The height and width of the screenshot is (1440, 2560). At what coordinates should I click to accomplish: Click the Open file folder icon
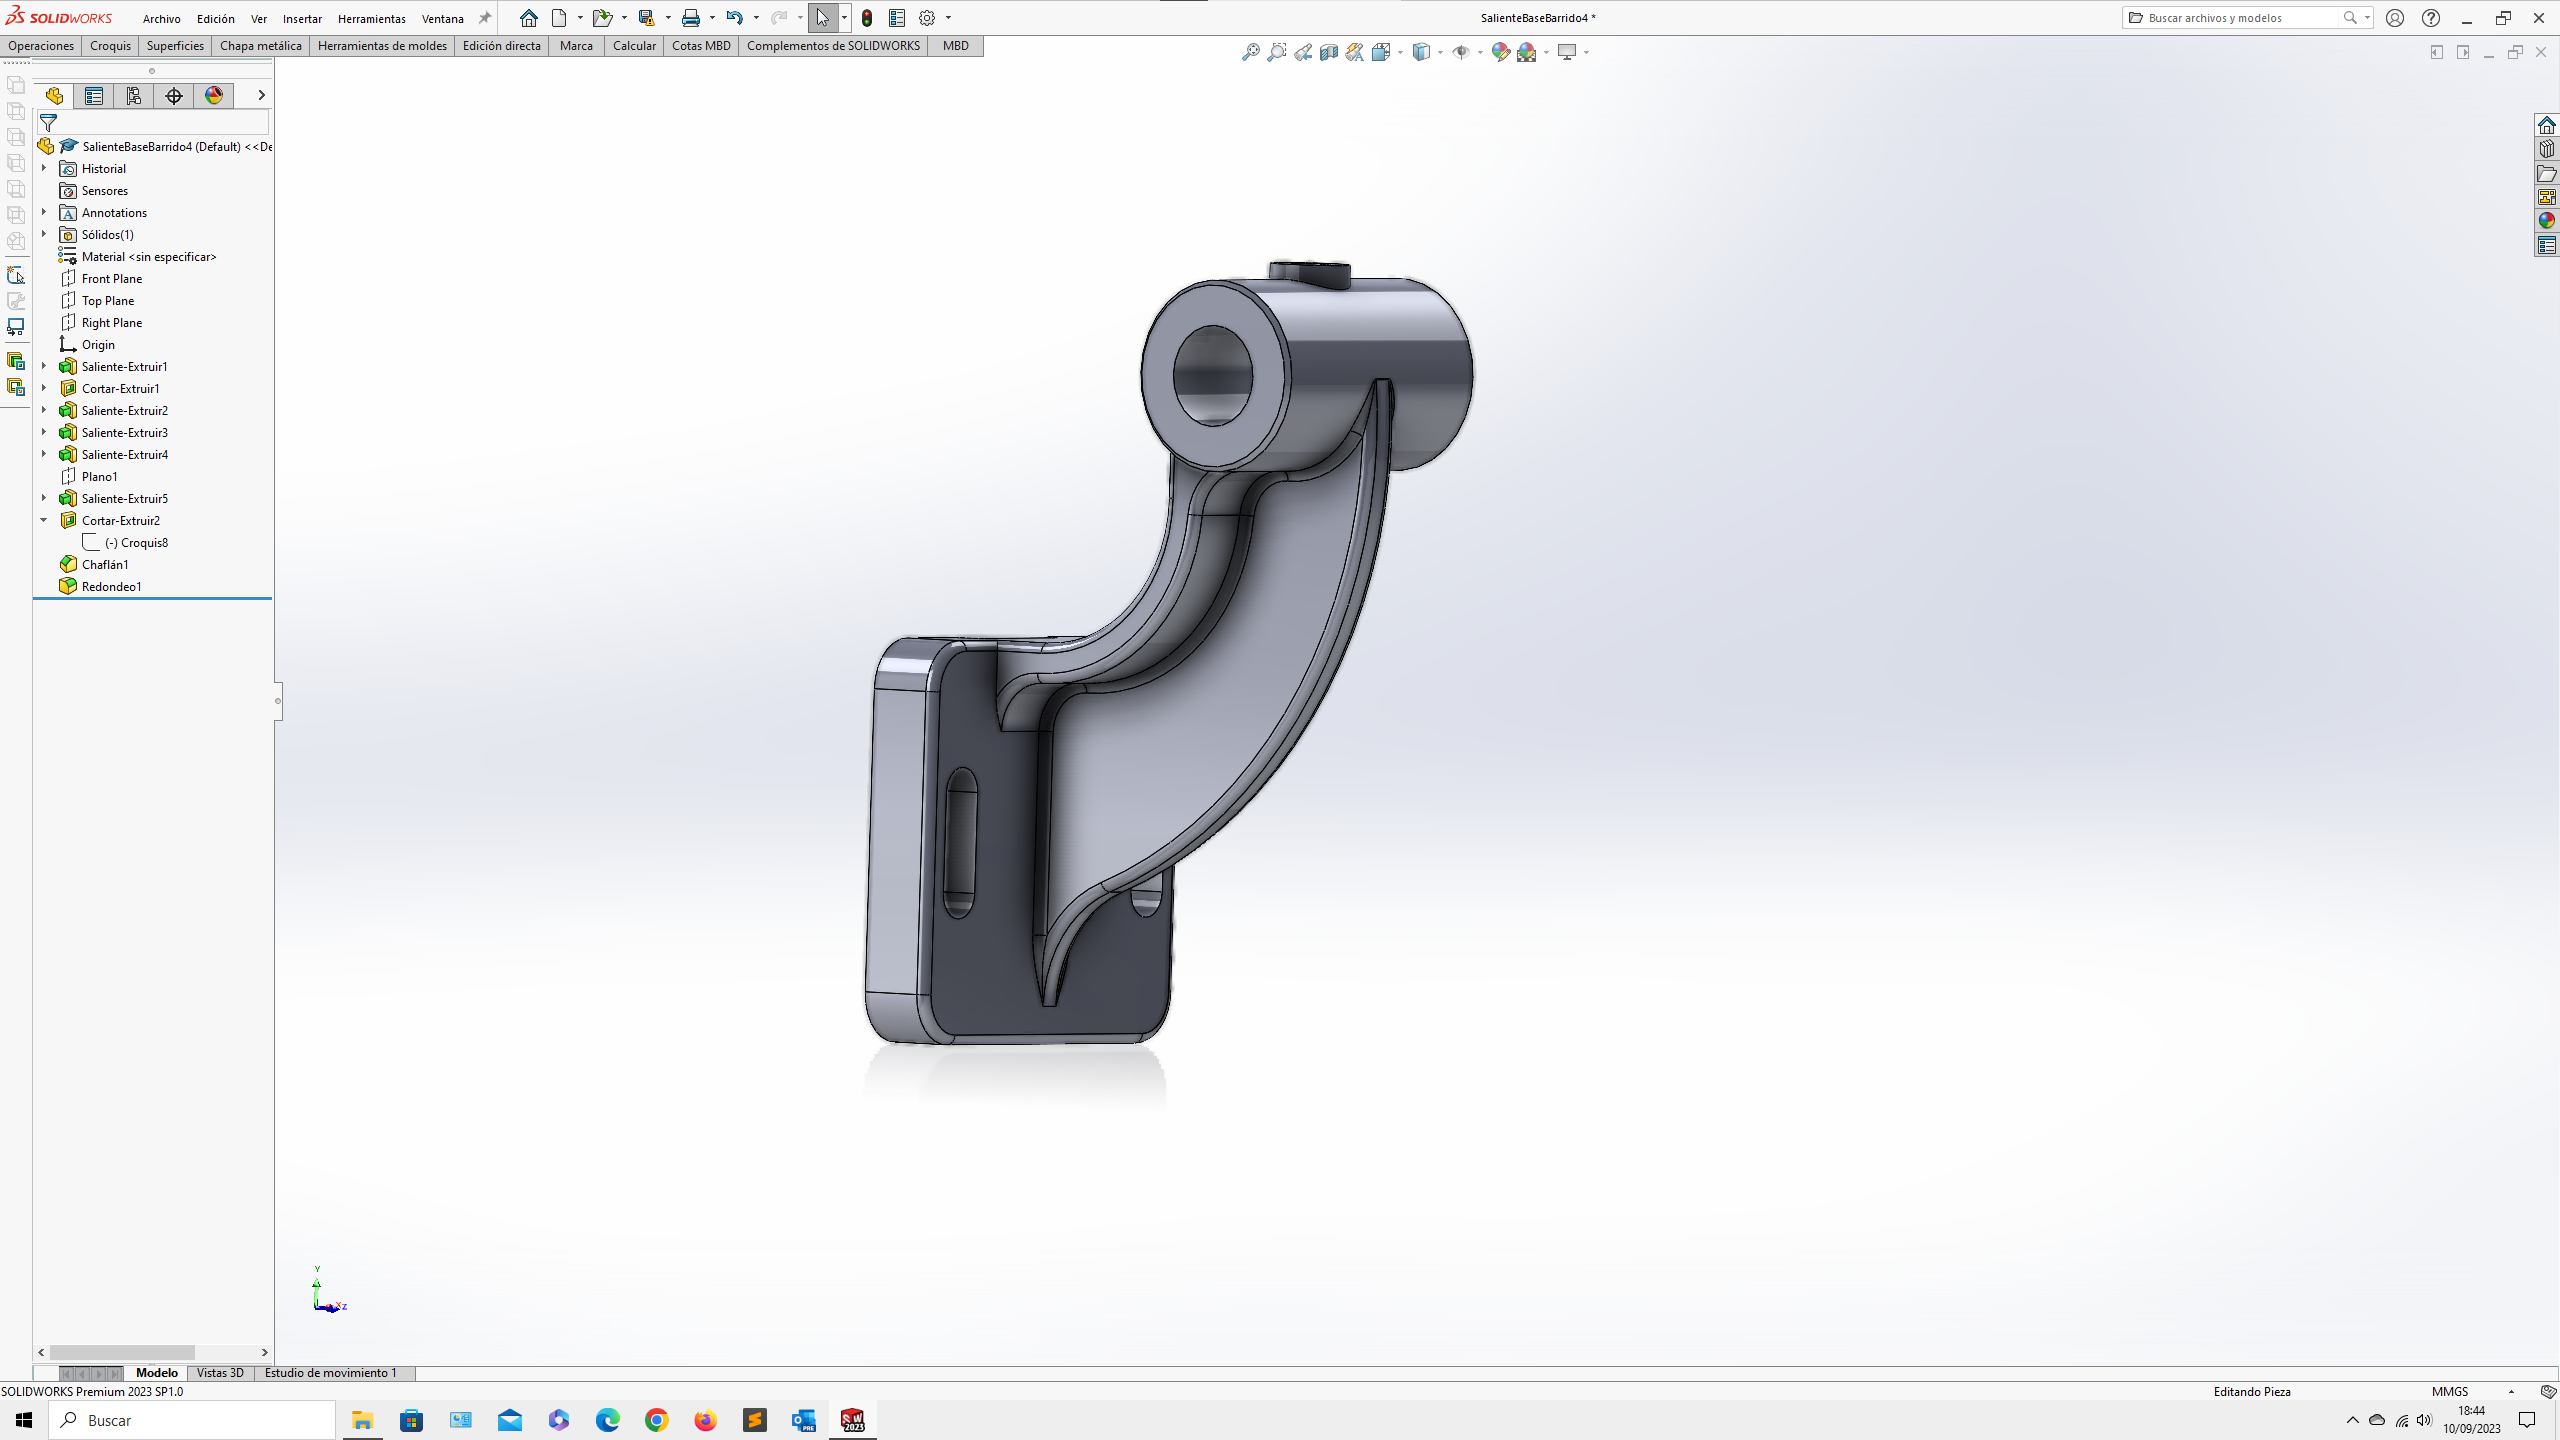[602, 18]
